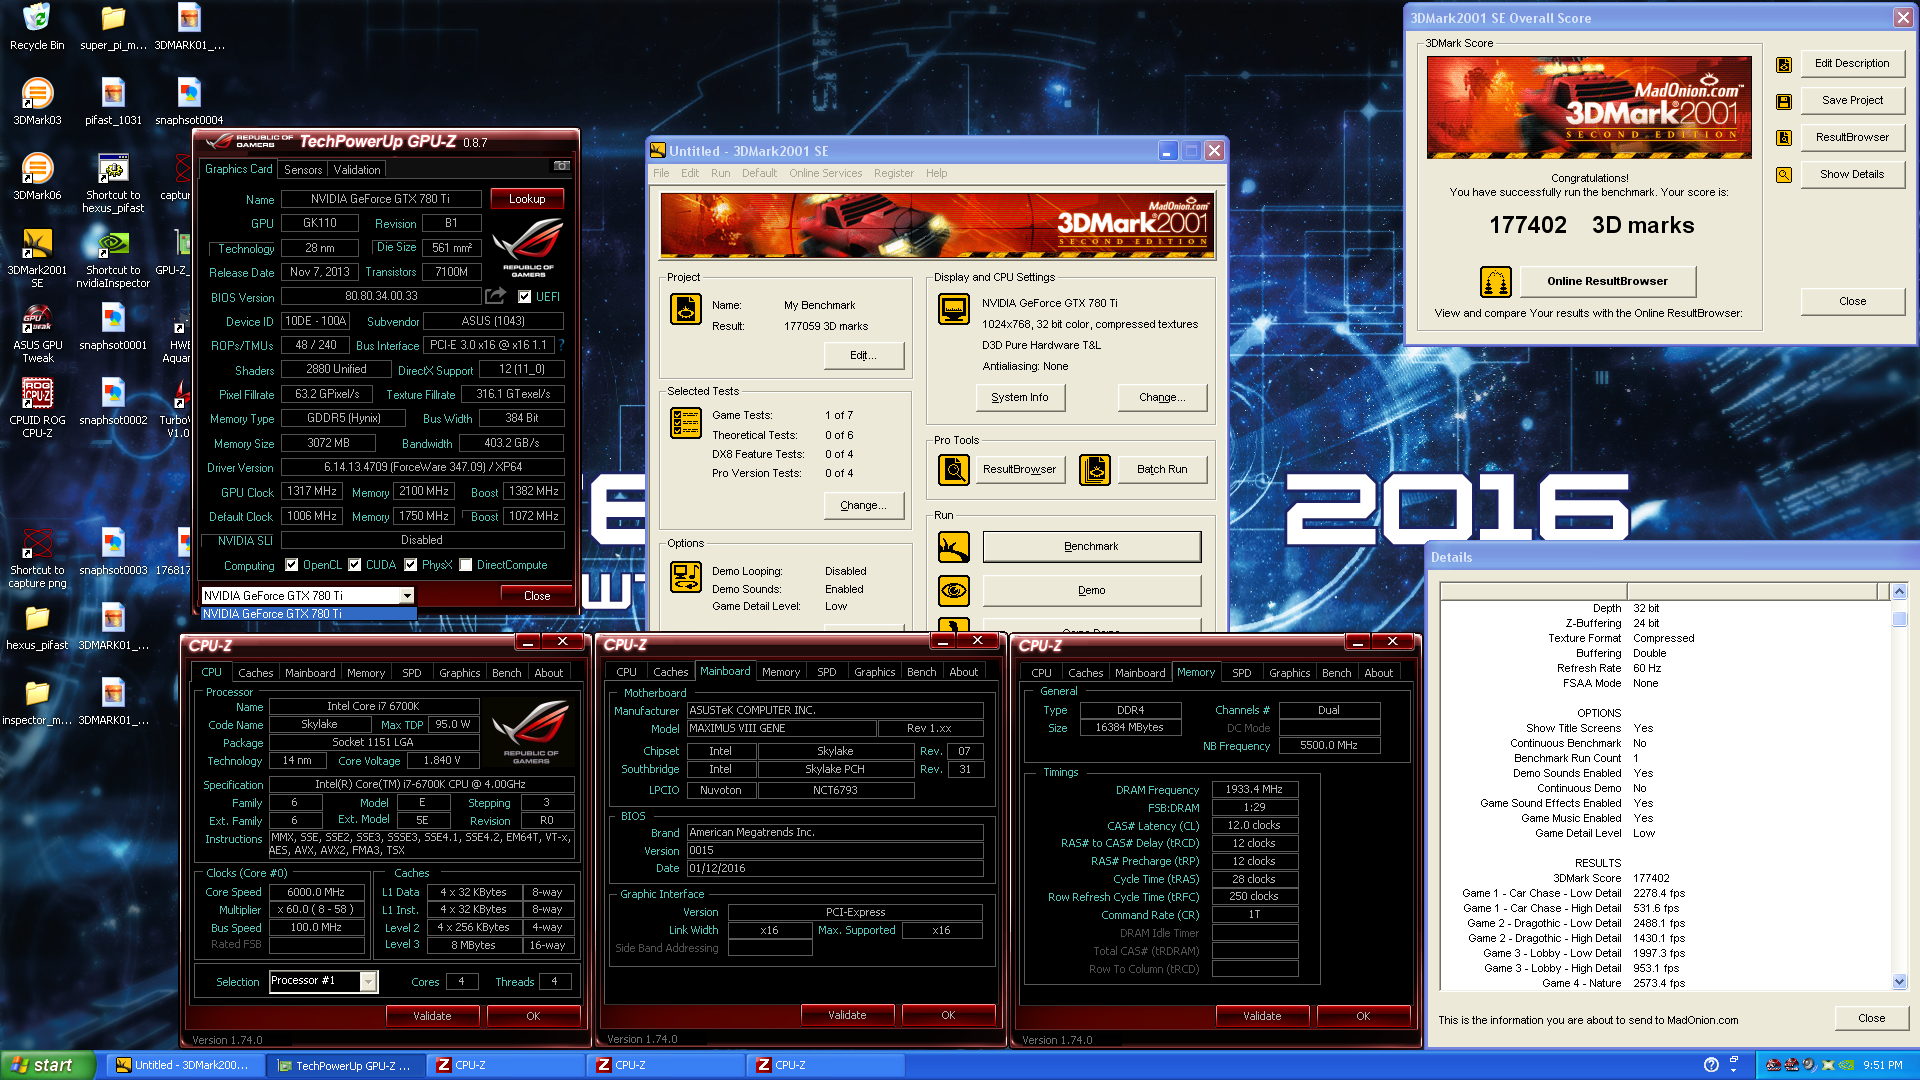Screen dimensions: 1920x1080
Task: Click the Display and CPU Settings monitor icon
Action: (x=953, y=309)
